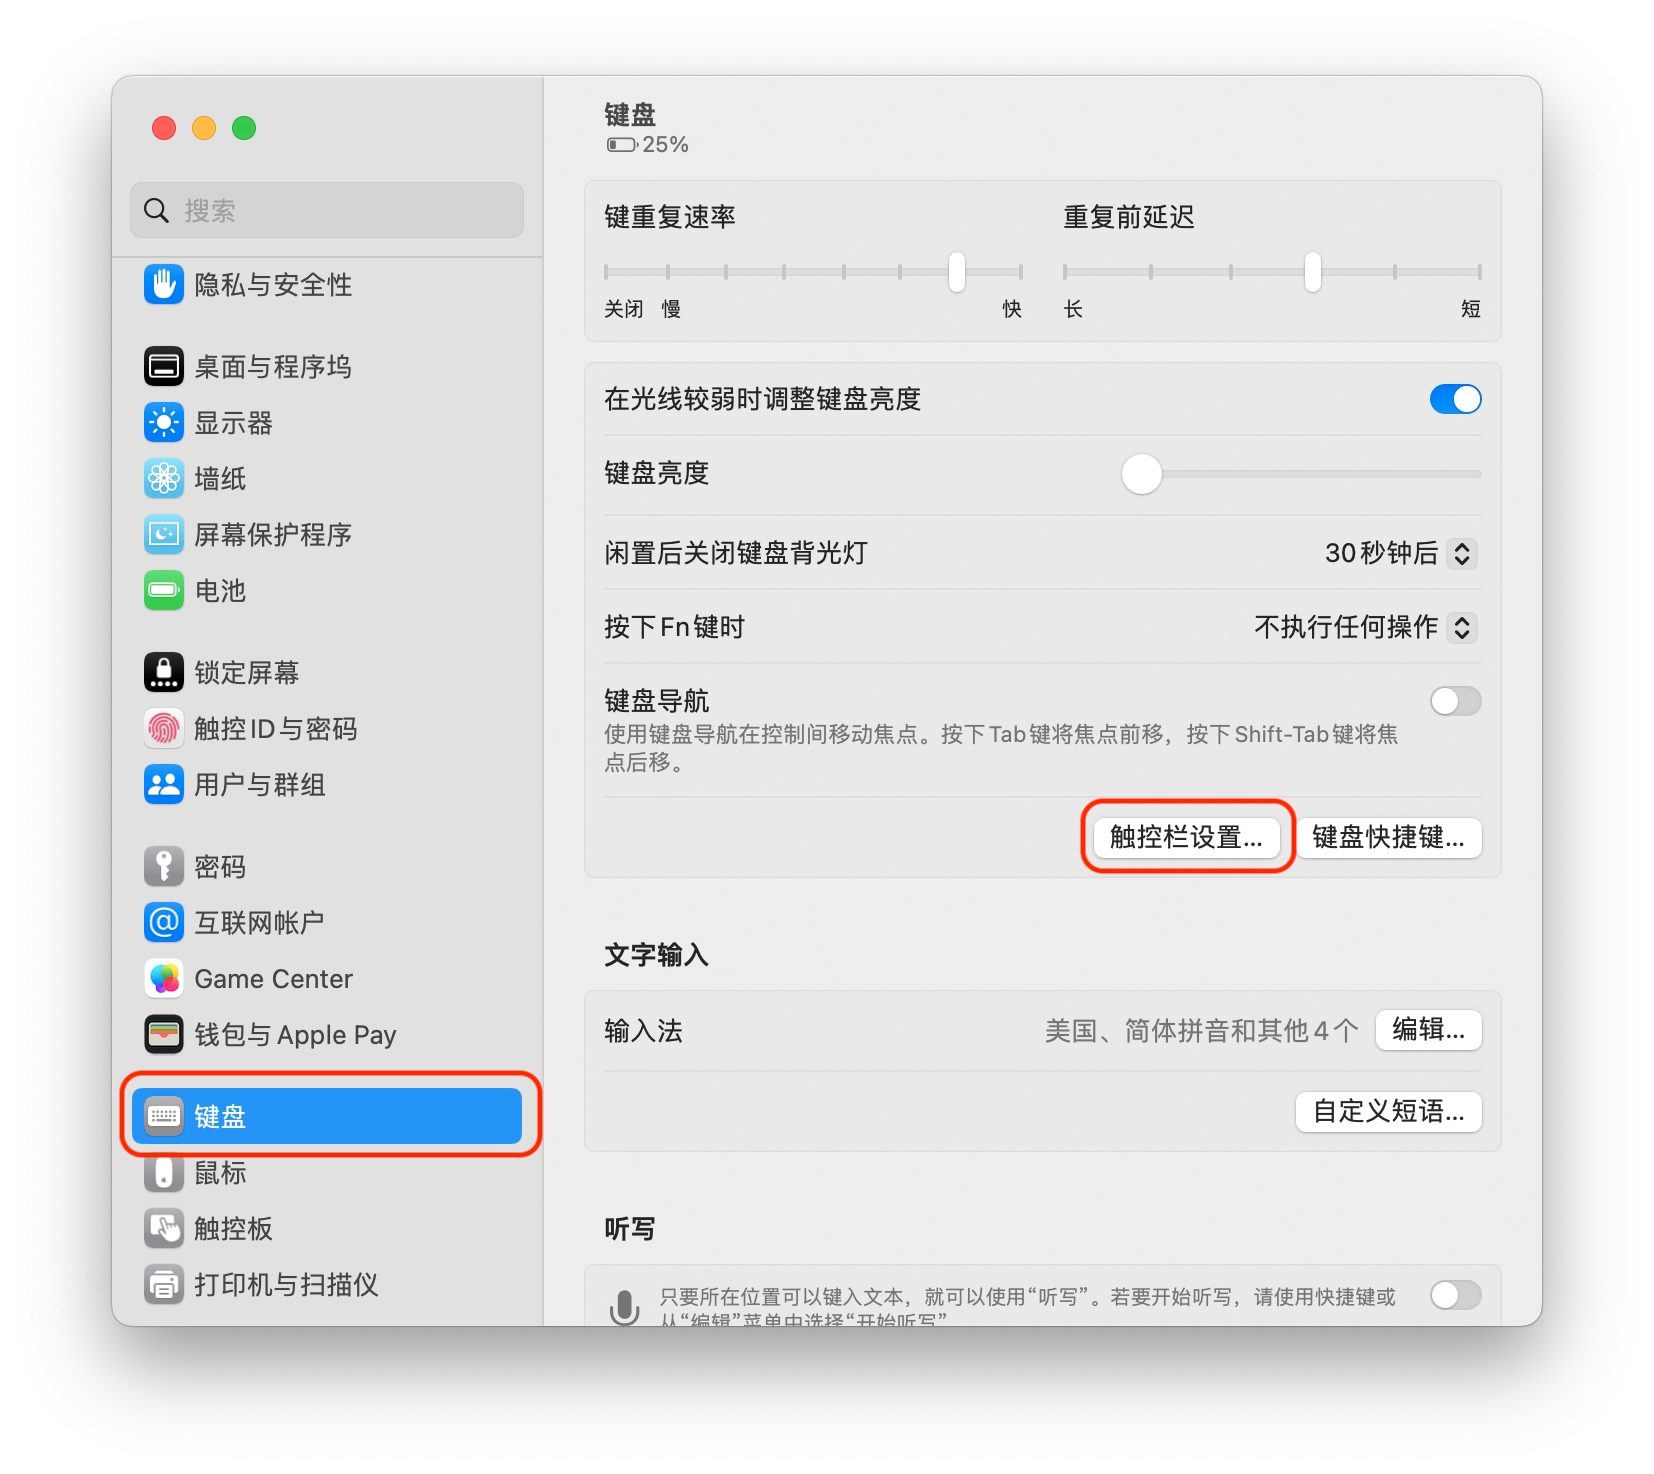Open 键盘快捷键… button
The image size is (1654, 1474).
pos(1389,837)
